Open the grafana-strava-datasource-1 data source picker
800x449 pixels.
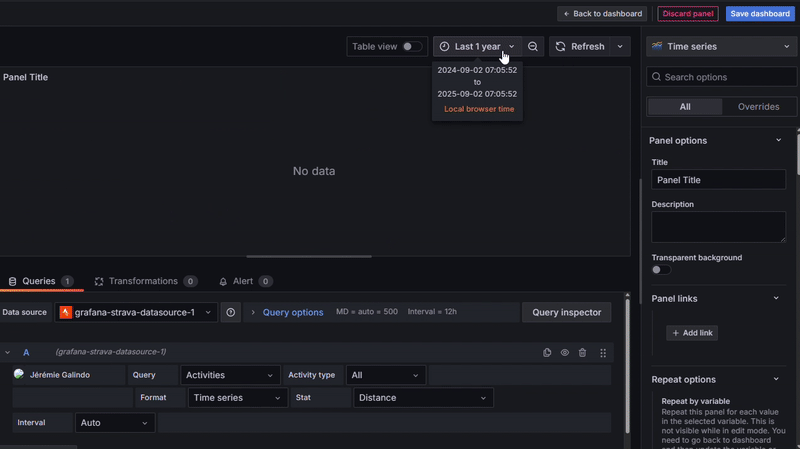click(136, 312)
